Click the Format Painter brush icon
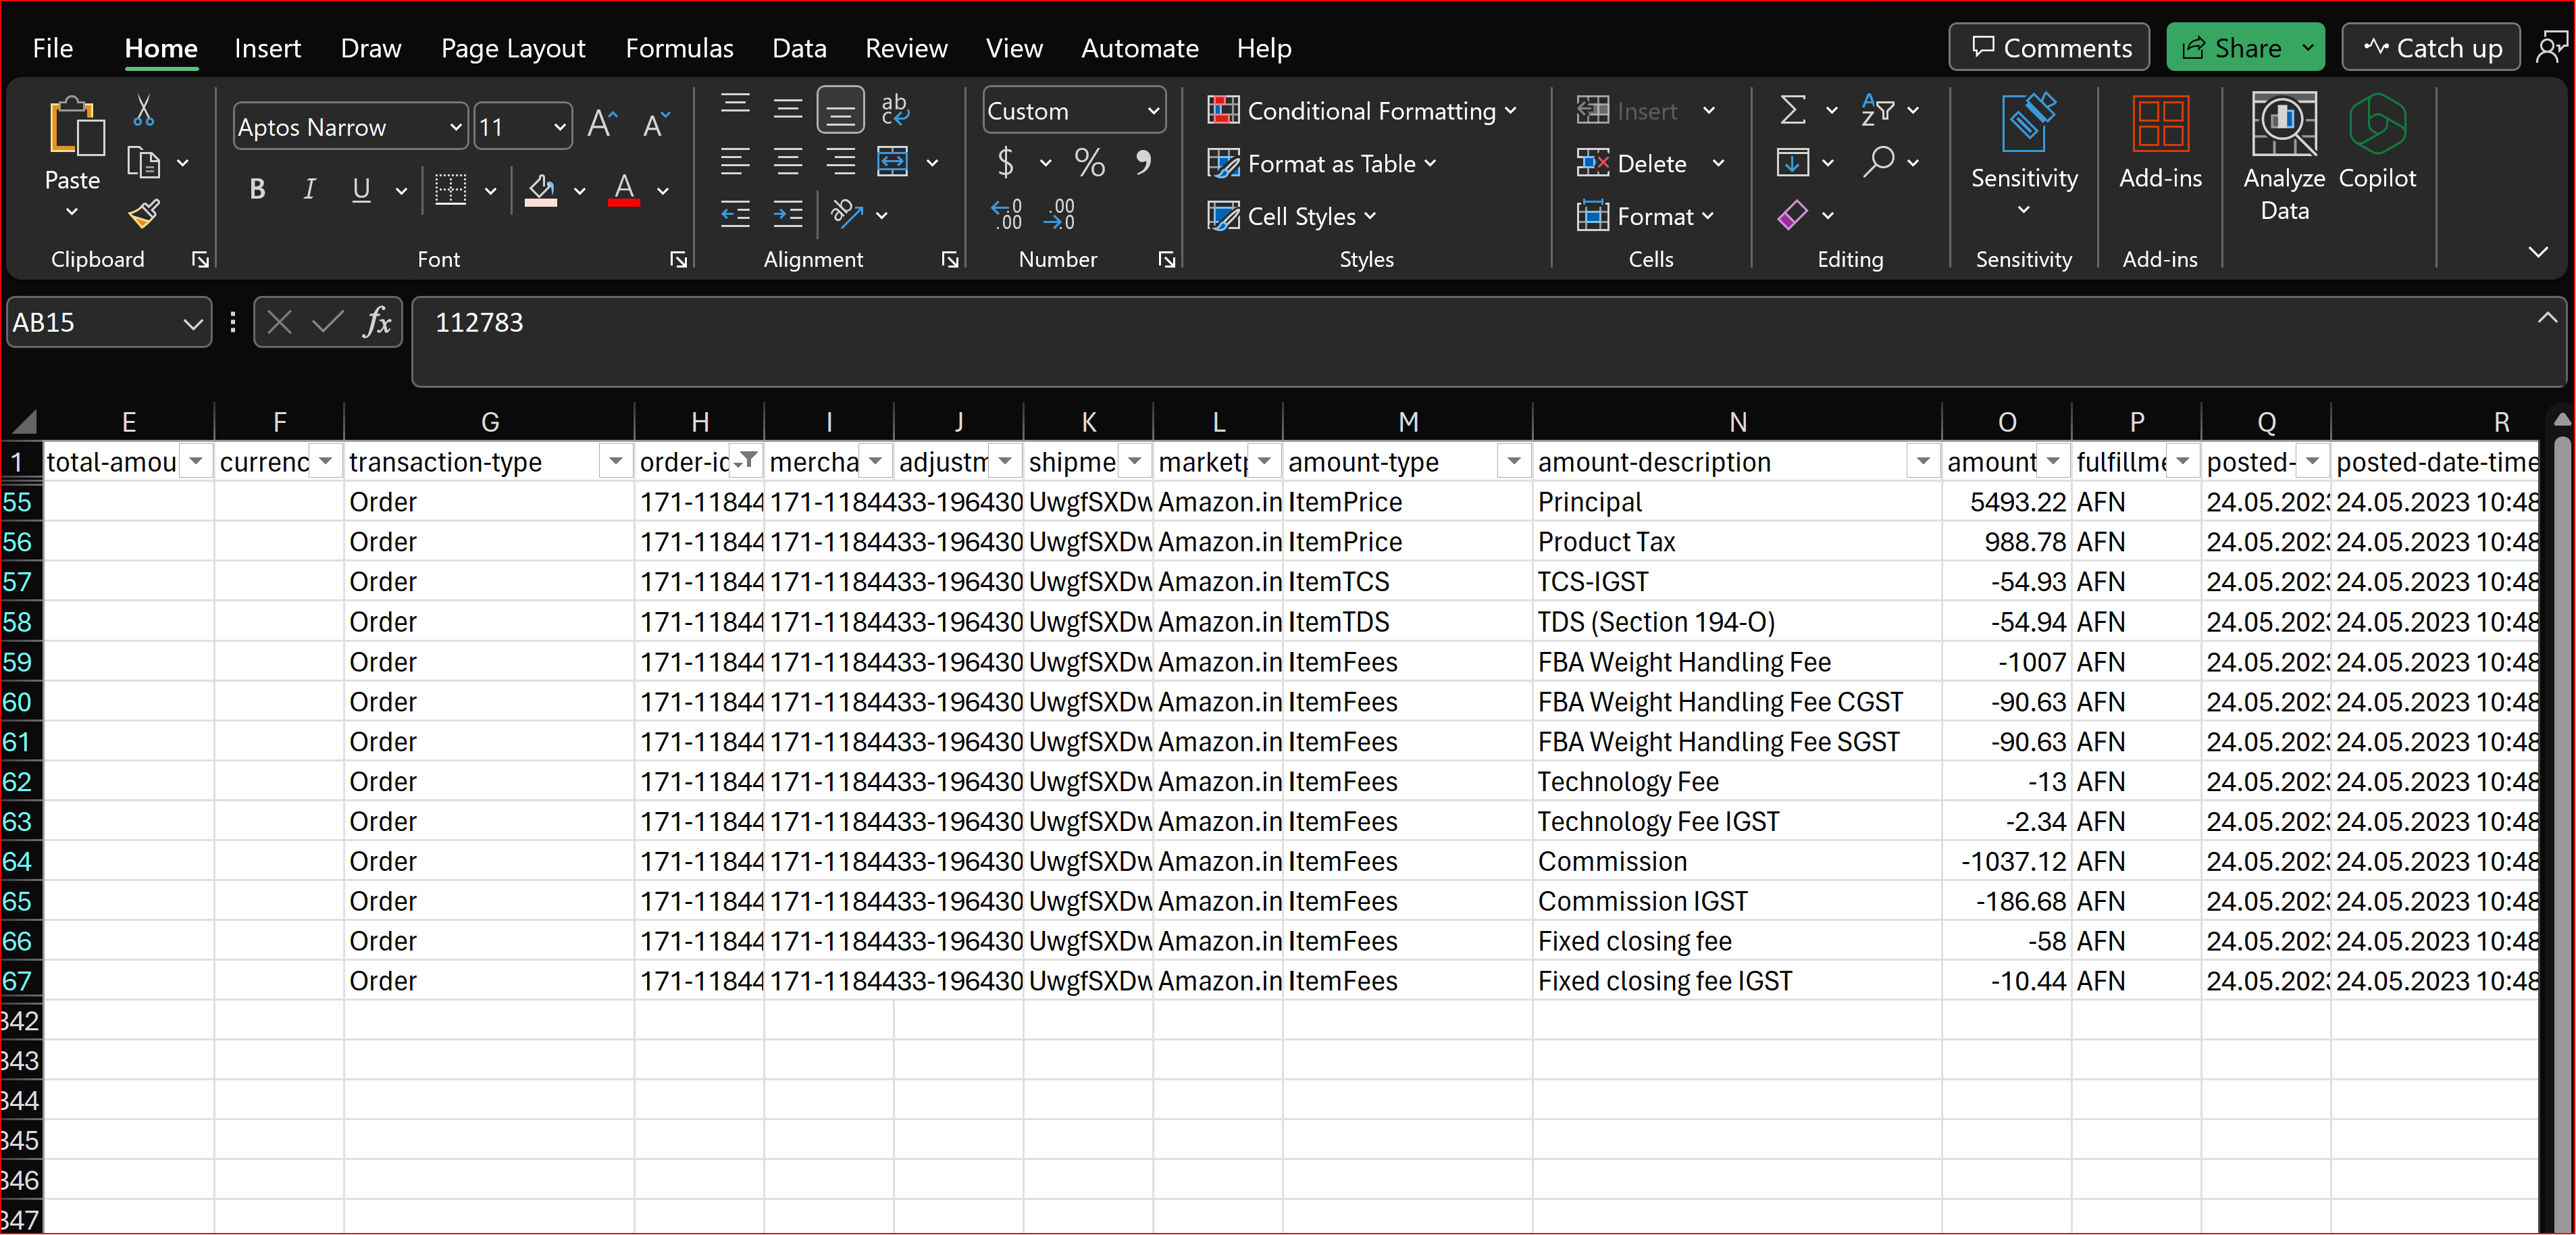 click(144, 214)
